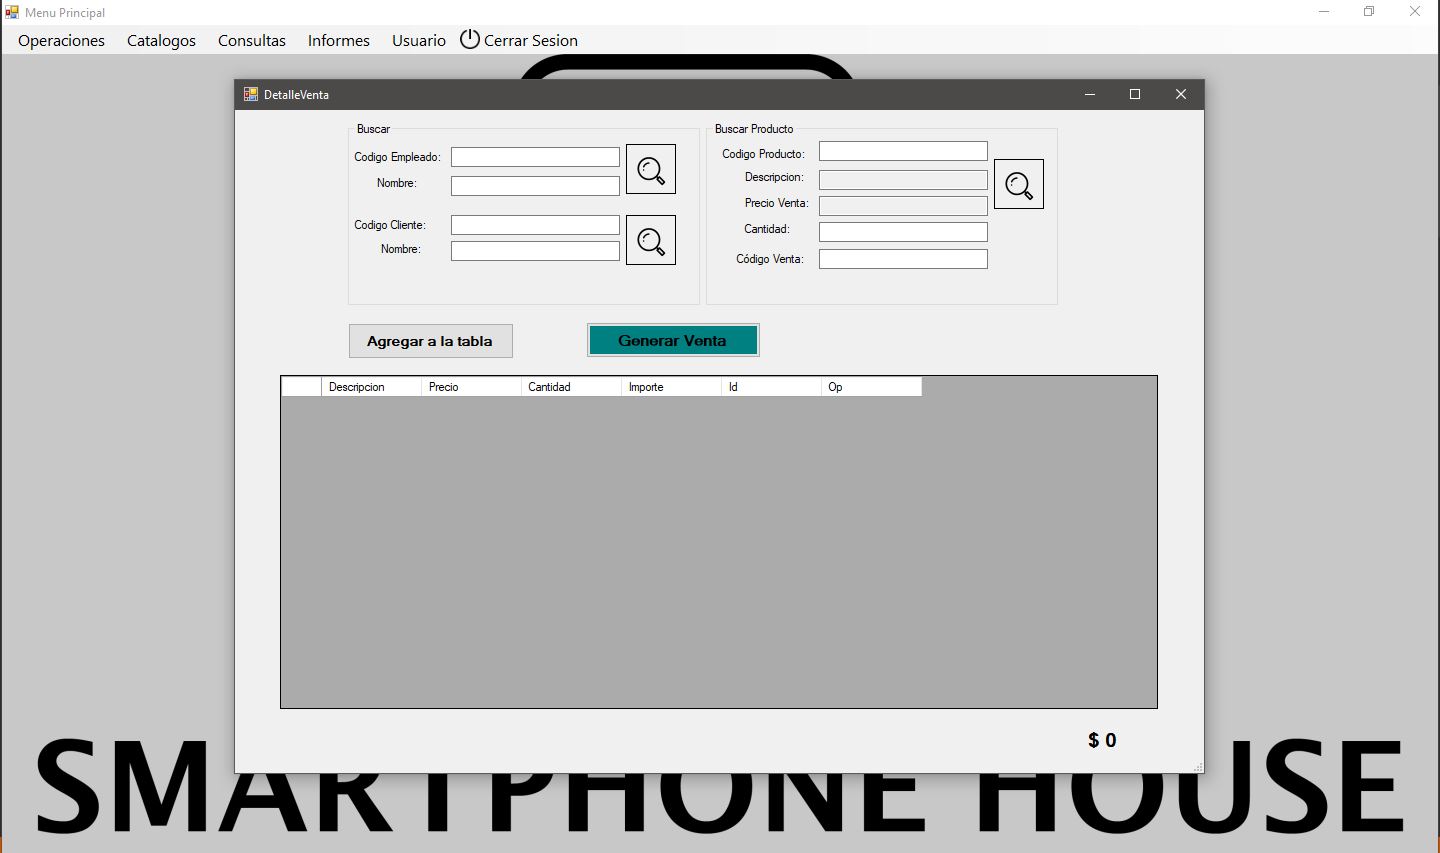Screen dimensions: 1440x853
Task: Focus the Cantidad input field
Action: (x=903, y=232)
